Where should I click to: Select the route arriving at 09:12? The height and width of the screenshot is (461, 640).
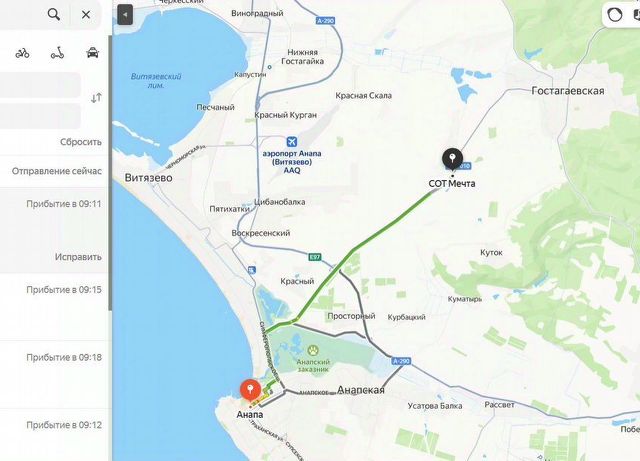click(x=54, y=435)
